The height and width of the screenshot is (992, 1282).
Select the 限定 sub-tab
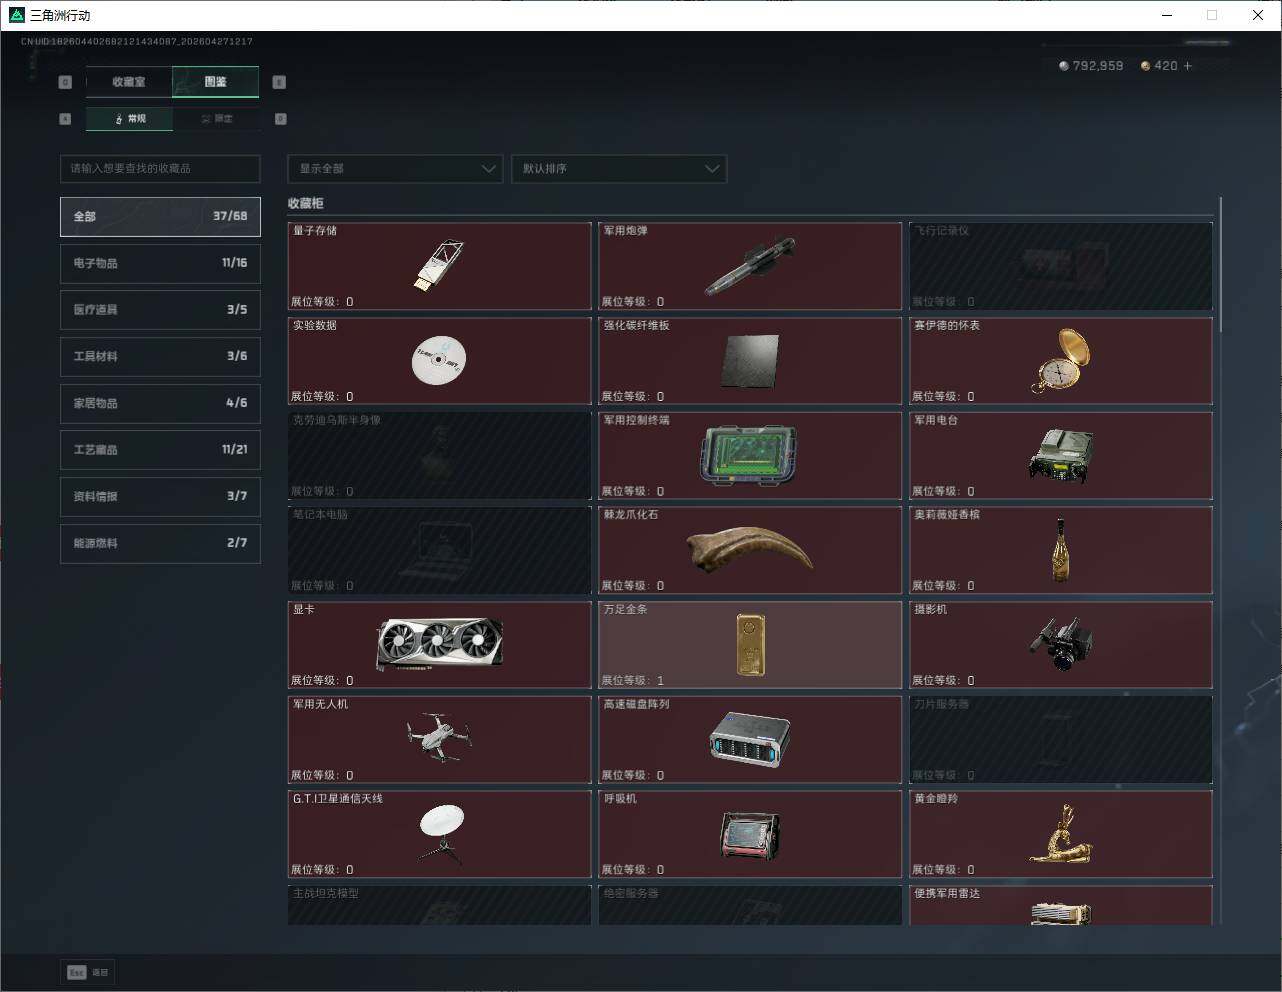click(x=217, y=119)
